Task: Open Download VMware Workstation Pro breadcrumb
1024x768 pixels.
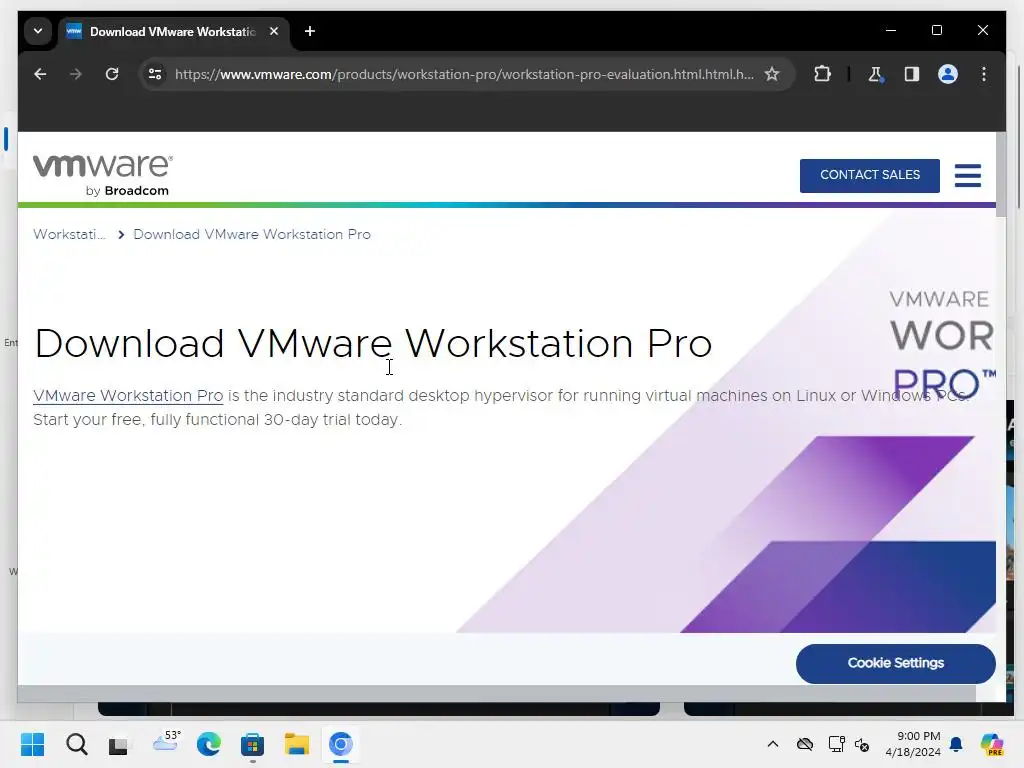Action: (252, 234)
